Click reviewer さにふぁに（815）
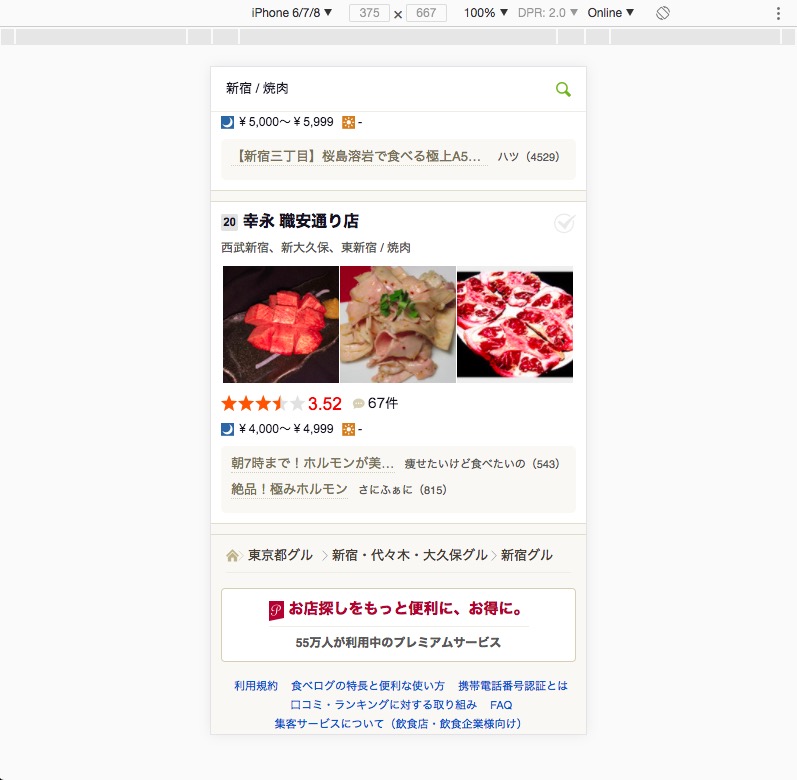This screenshot has width=797, height=780. pyautogui.click(x=403, y=490)
